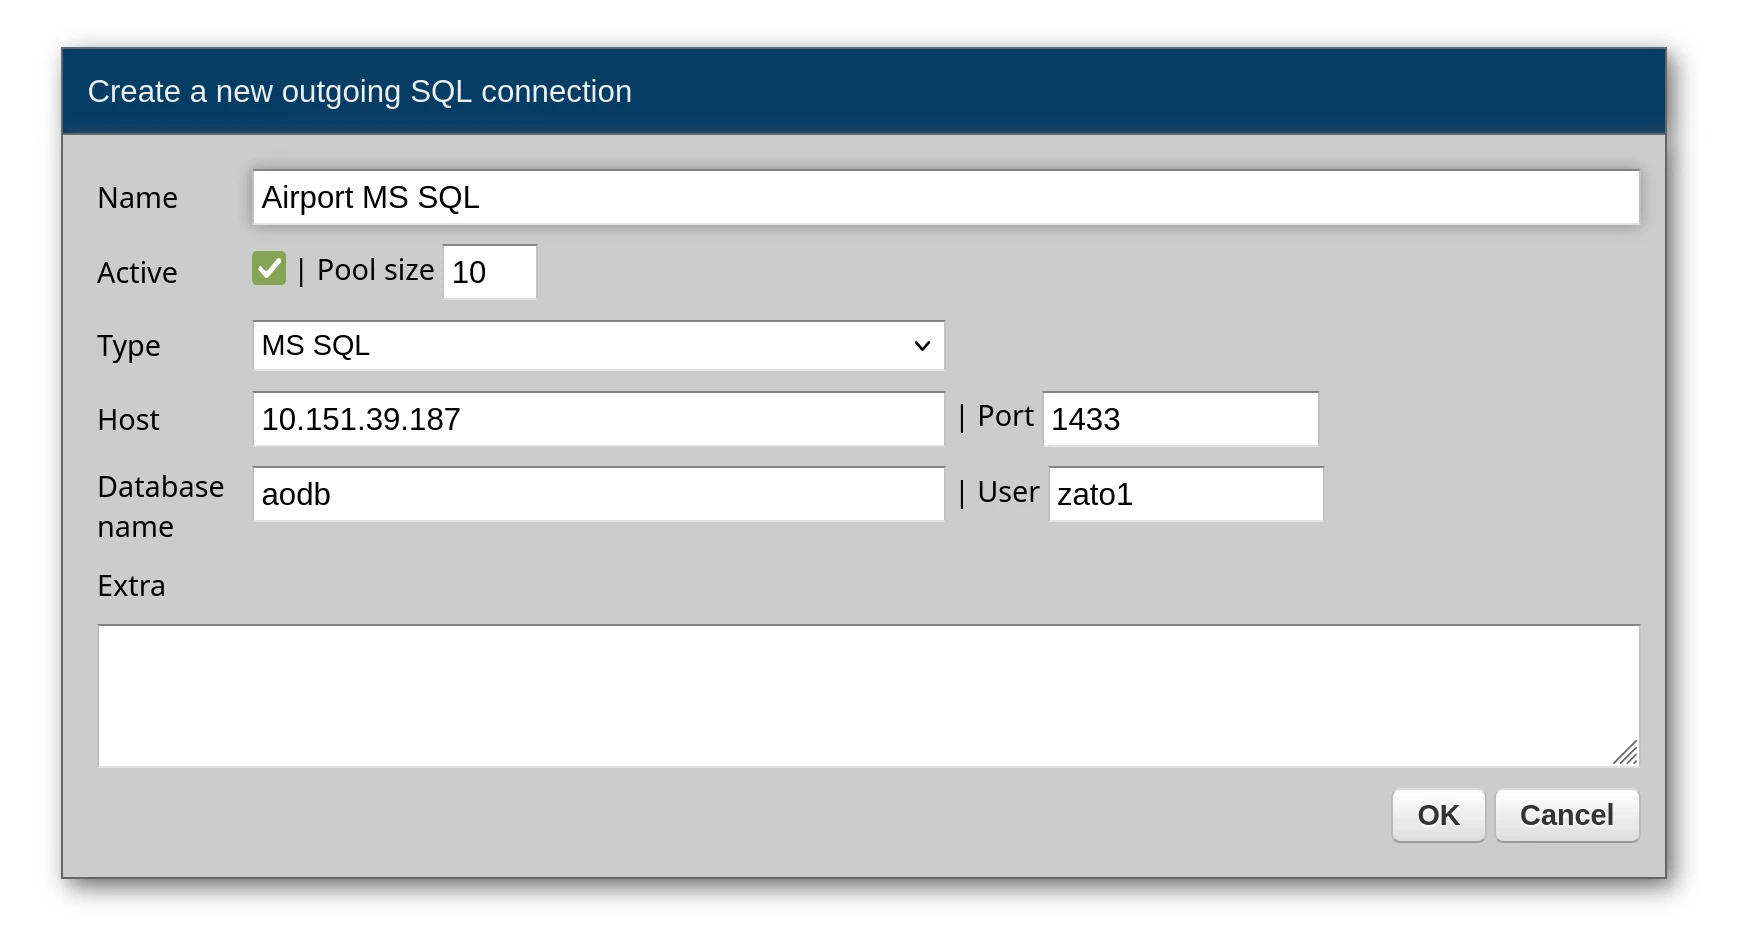Click the Name field containing Airport MS SQL
This screenshot has width=1749, height=938.
pyautogui.click(x=945, y=198)
